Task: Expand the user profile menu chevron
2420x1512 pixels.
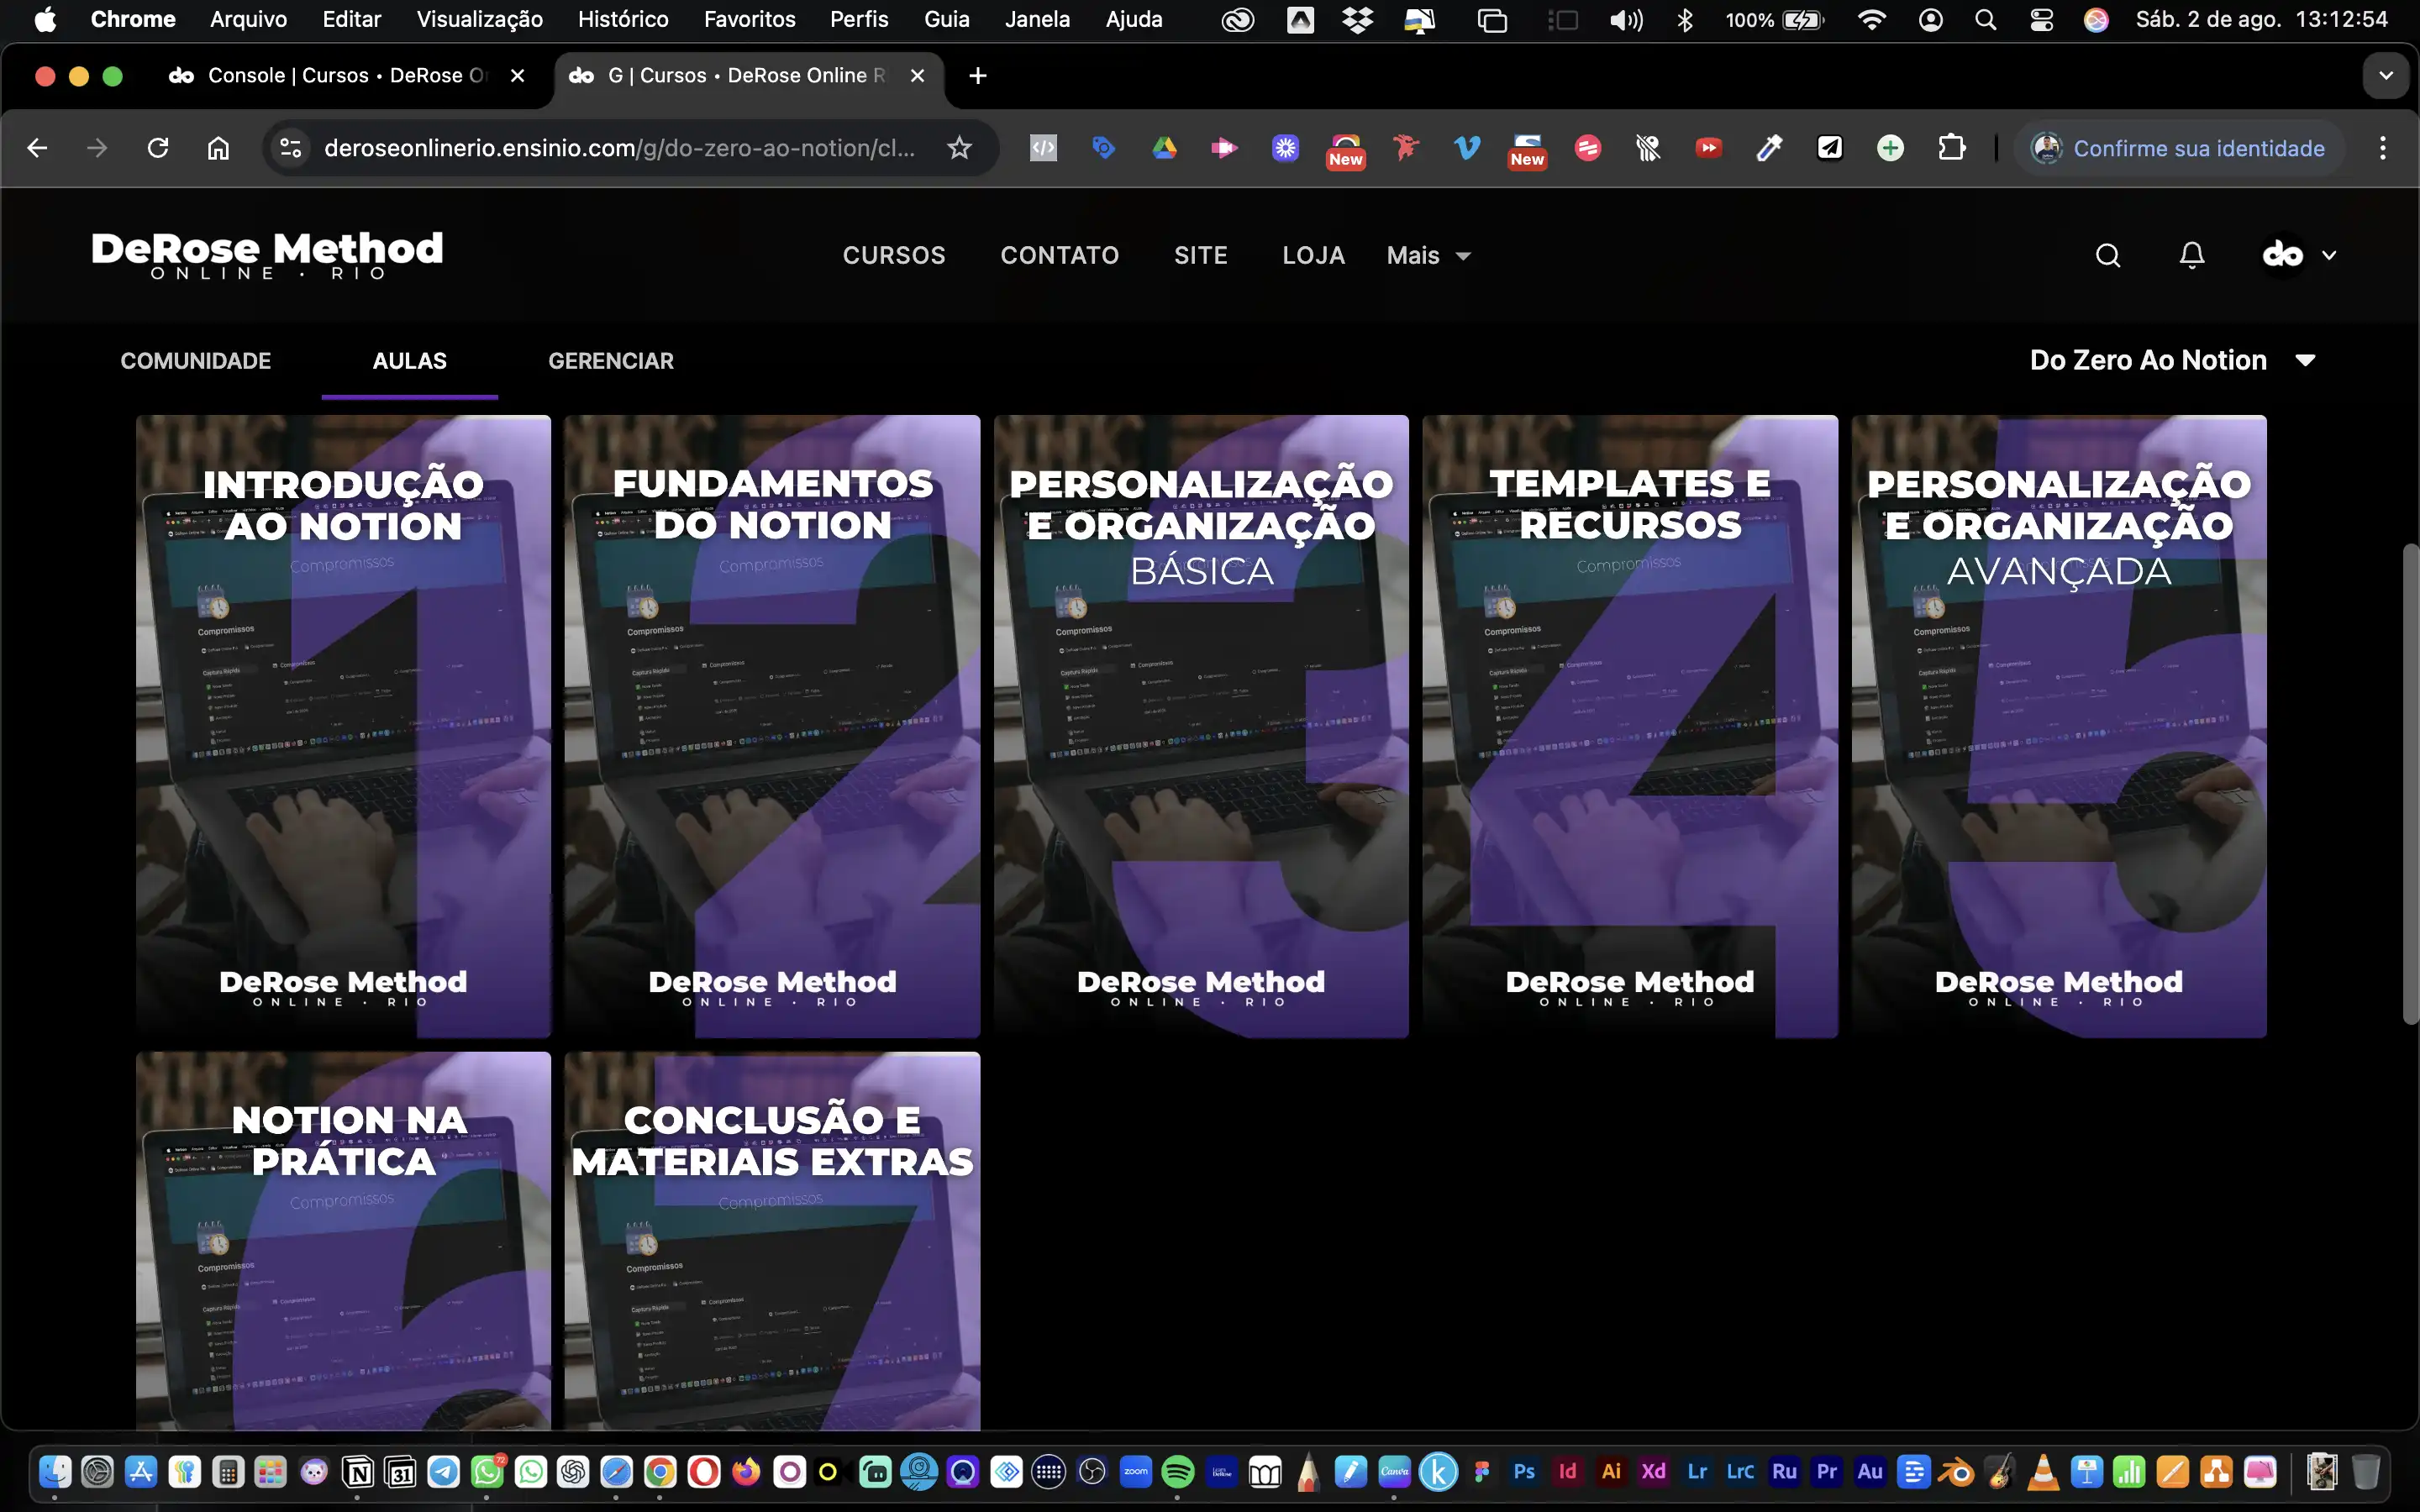Action: [2329, 256]
